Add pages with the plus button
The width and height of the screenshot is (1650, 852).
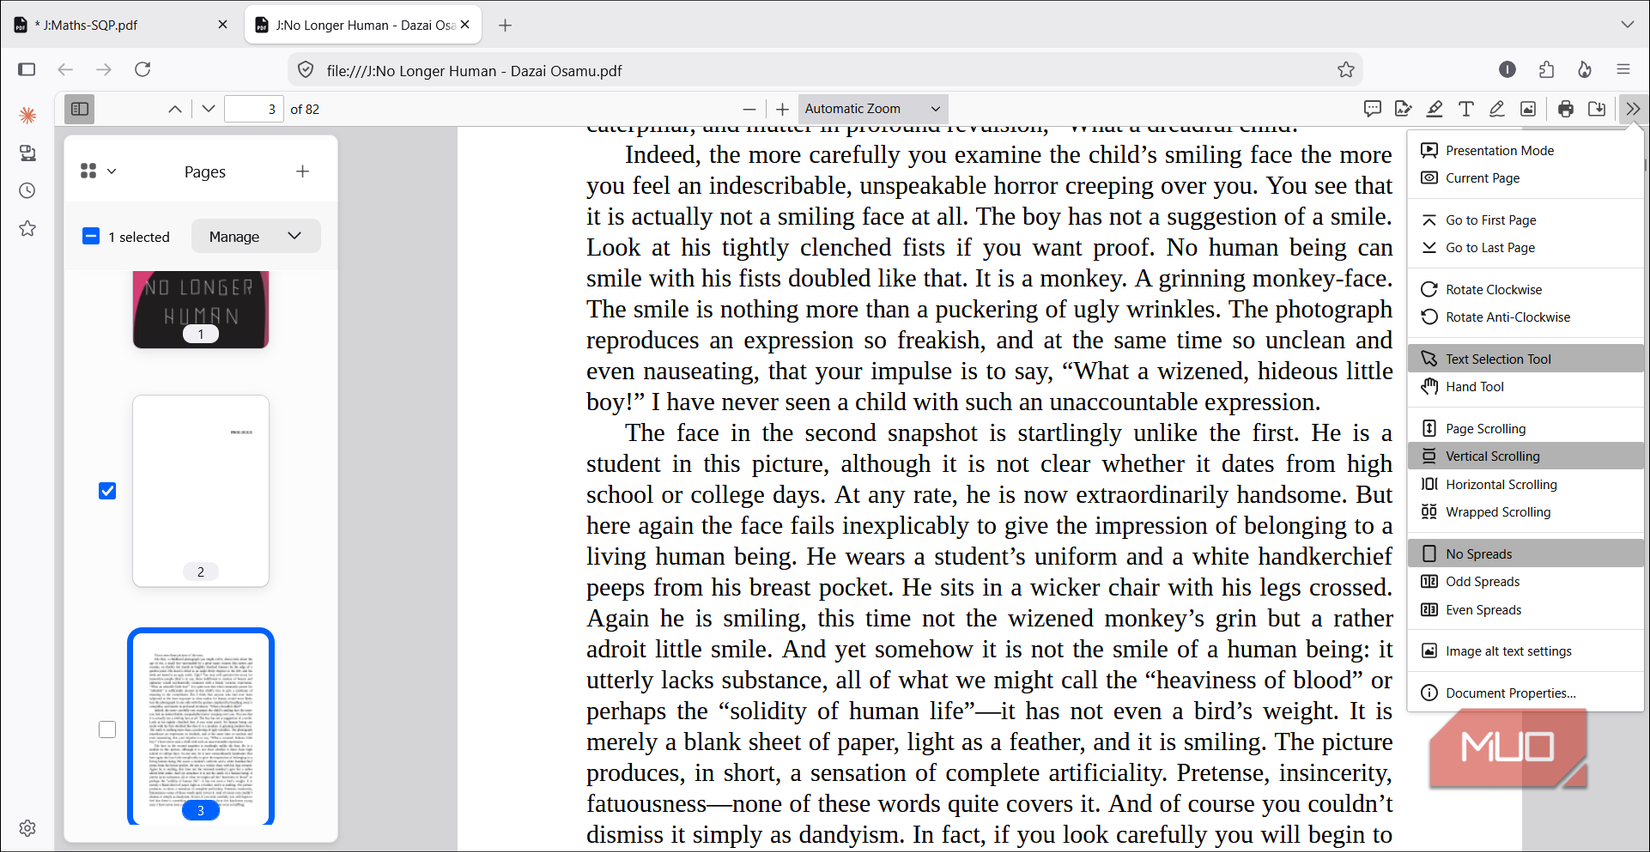303,172
